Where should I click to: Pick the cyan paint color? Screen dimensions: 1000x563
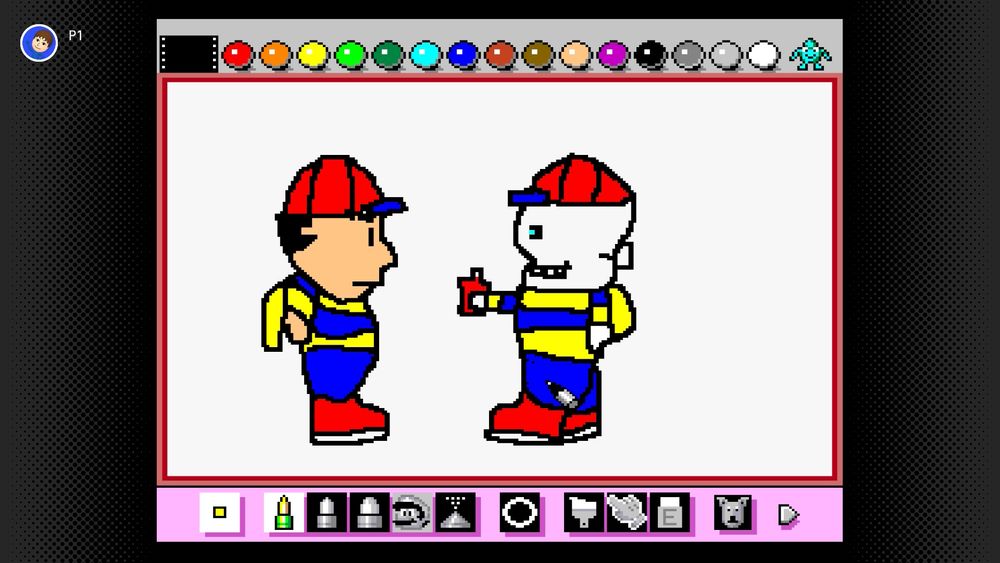pyautogui.click(x=425, y=55)
